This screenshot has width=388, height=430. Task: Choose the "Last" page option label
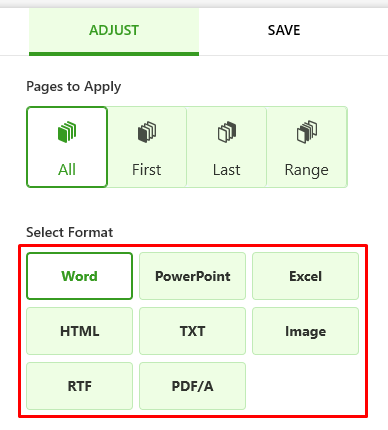click(227, 170)
